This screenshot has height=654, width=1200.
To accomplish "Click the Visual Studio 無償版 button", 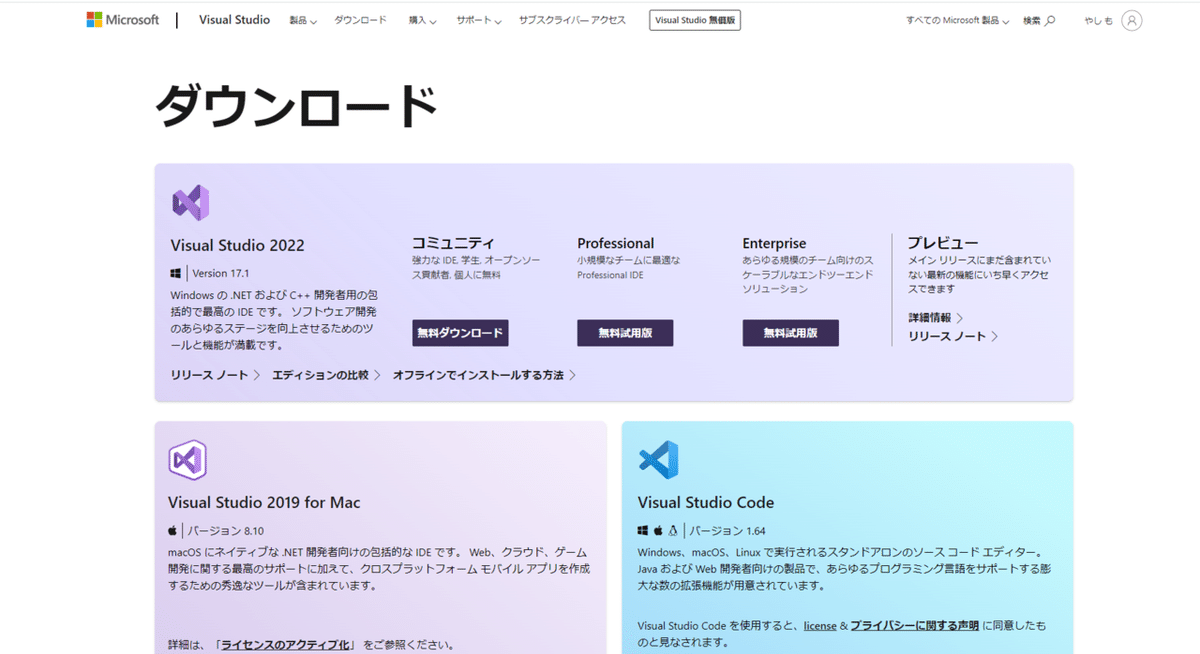I will click(695, 20).
